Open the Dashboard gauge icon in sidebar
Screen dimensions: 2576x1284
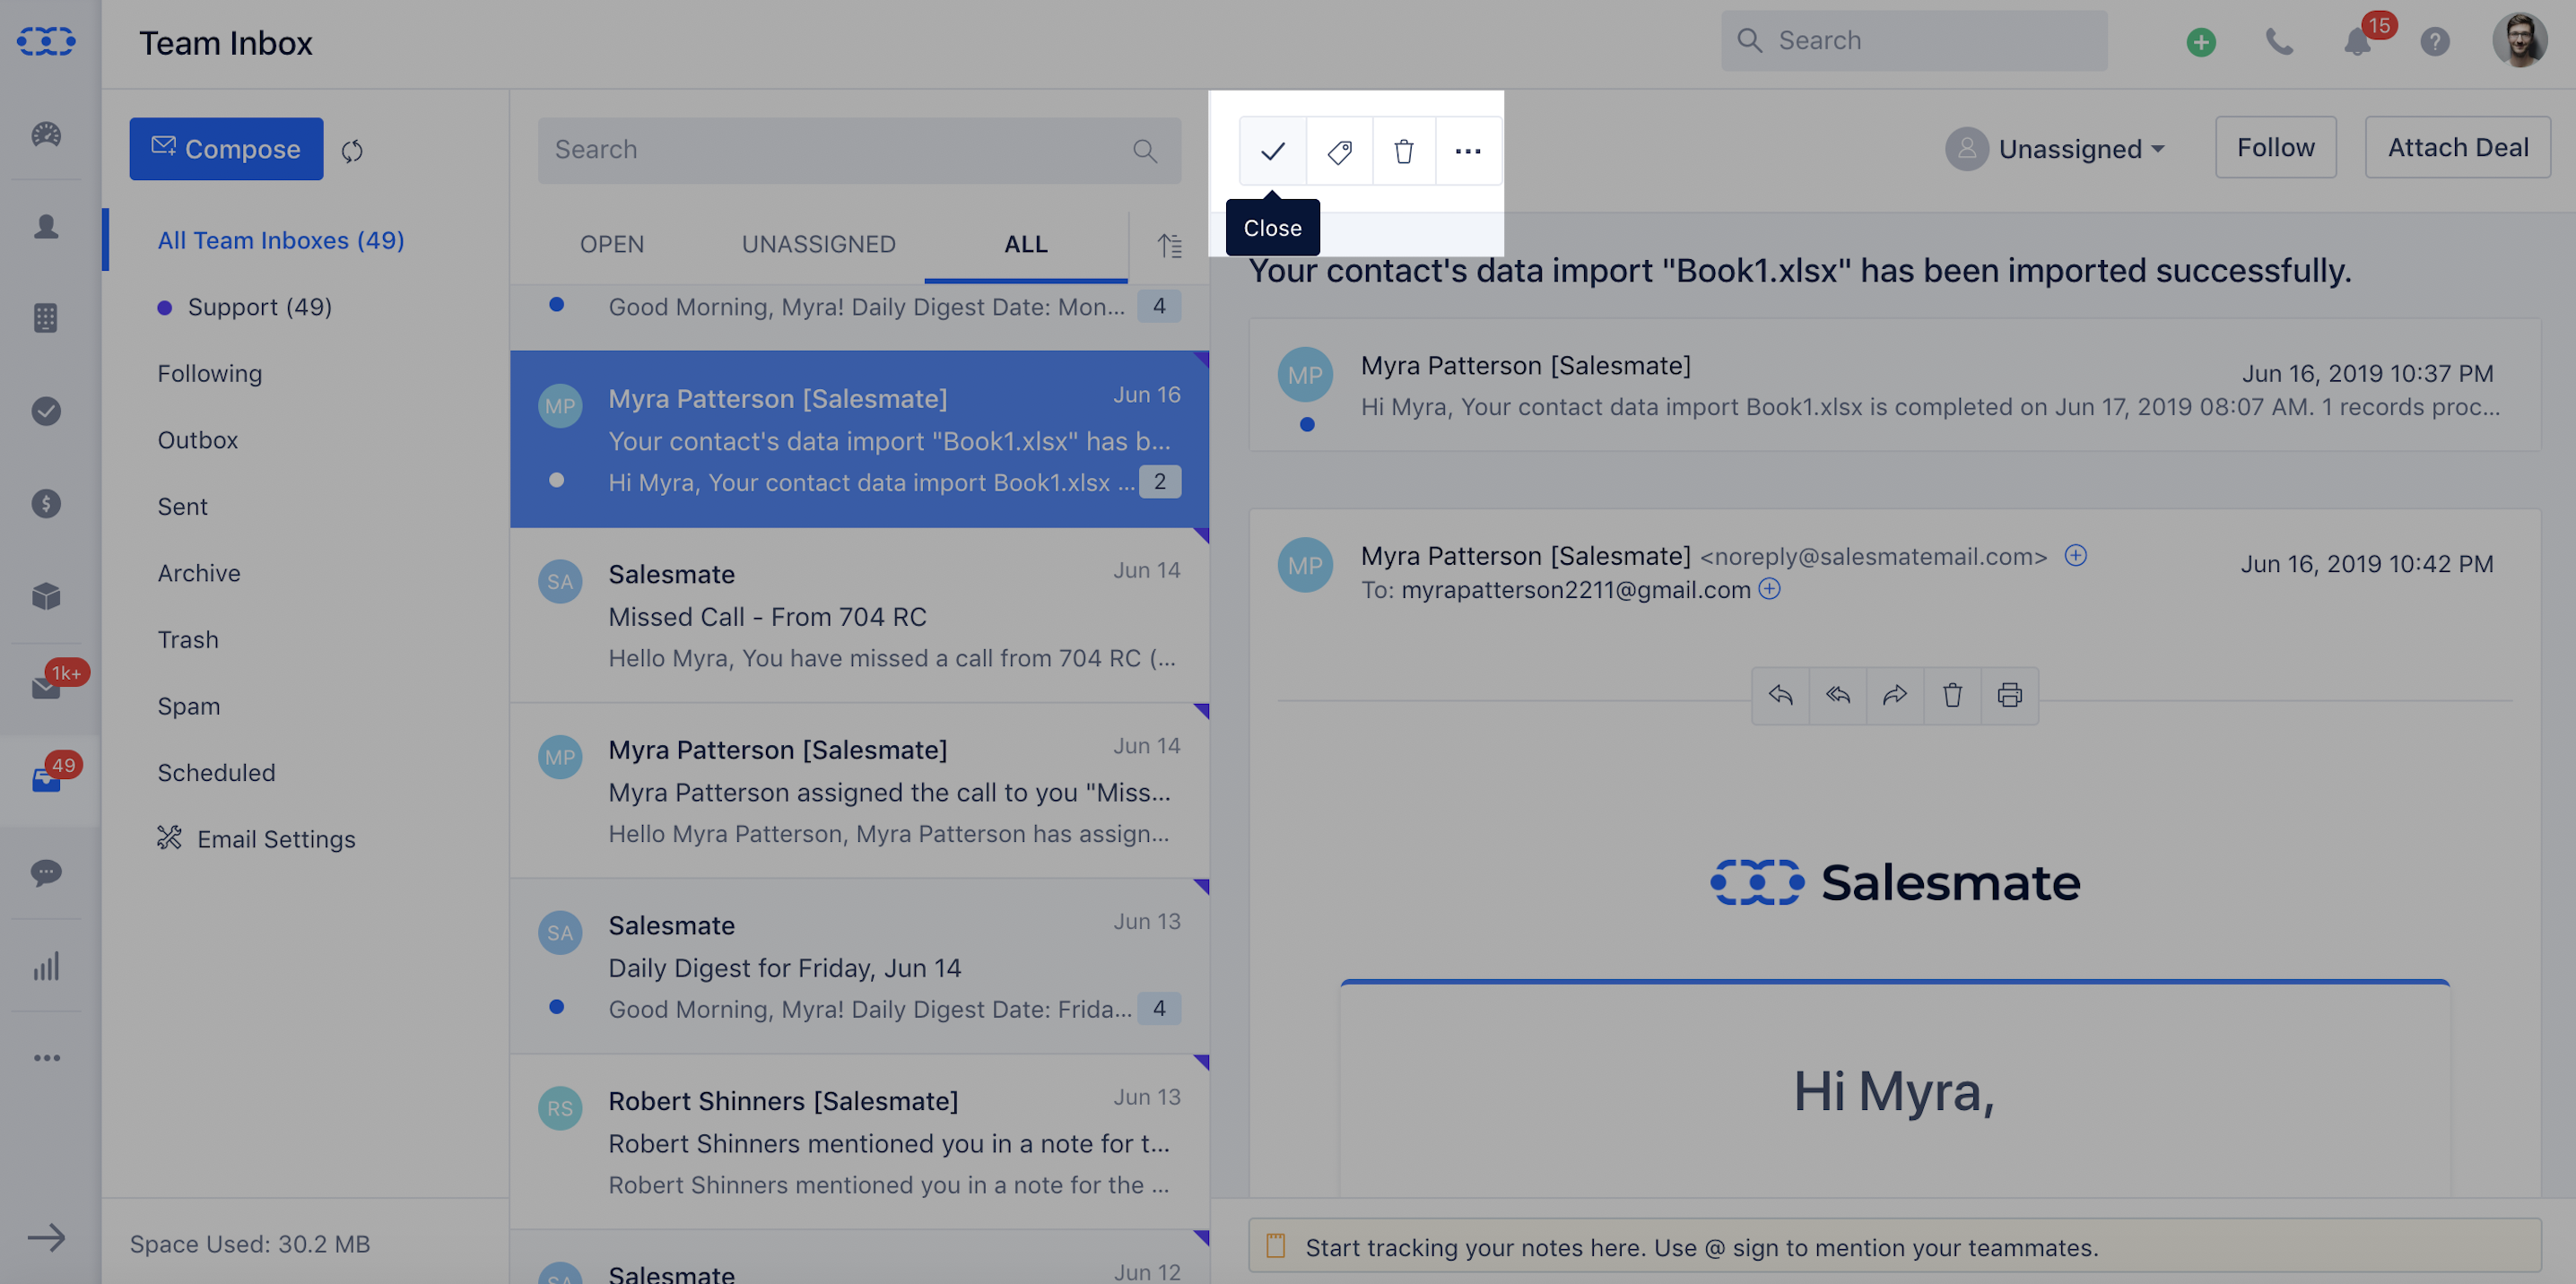pyautogui.click(x=46, y=134)
